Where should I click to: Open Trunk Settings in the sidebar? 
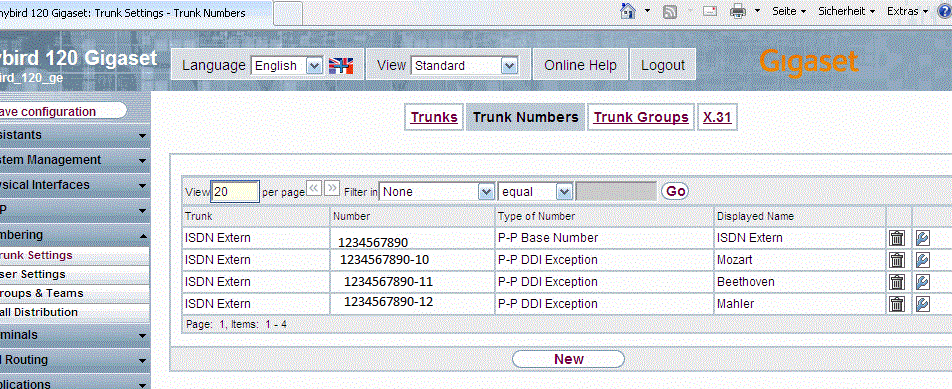tap(75, 255)
